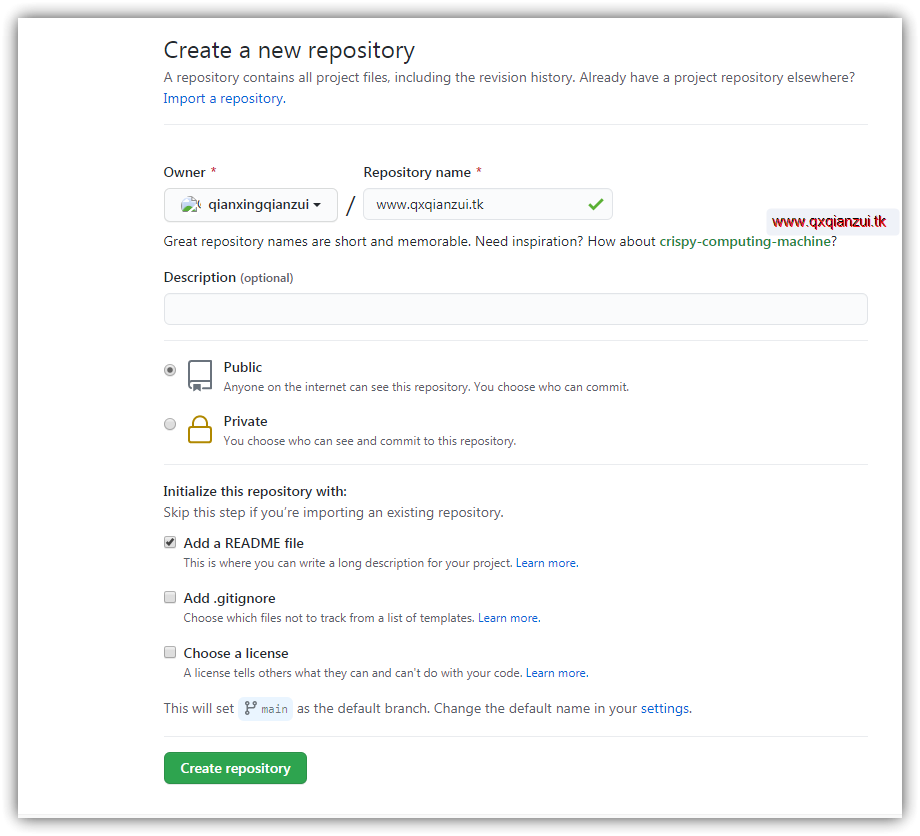Select the Public repository radio button
Image resolution: width=920 pixels, height=836 pixels.
click(x=170, y=369)
